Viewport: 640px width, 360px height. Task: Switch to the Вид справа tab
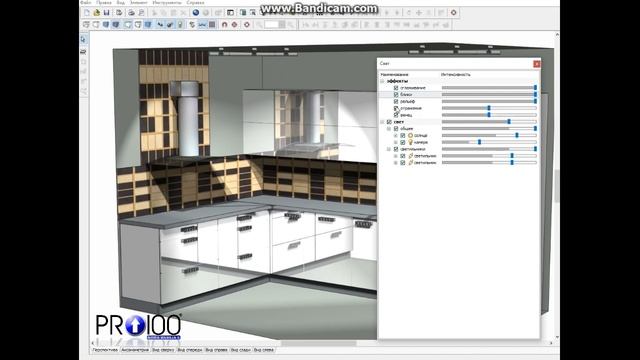point(216,350)
